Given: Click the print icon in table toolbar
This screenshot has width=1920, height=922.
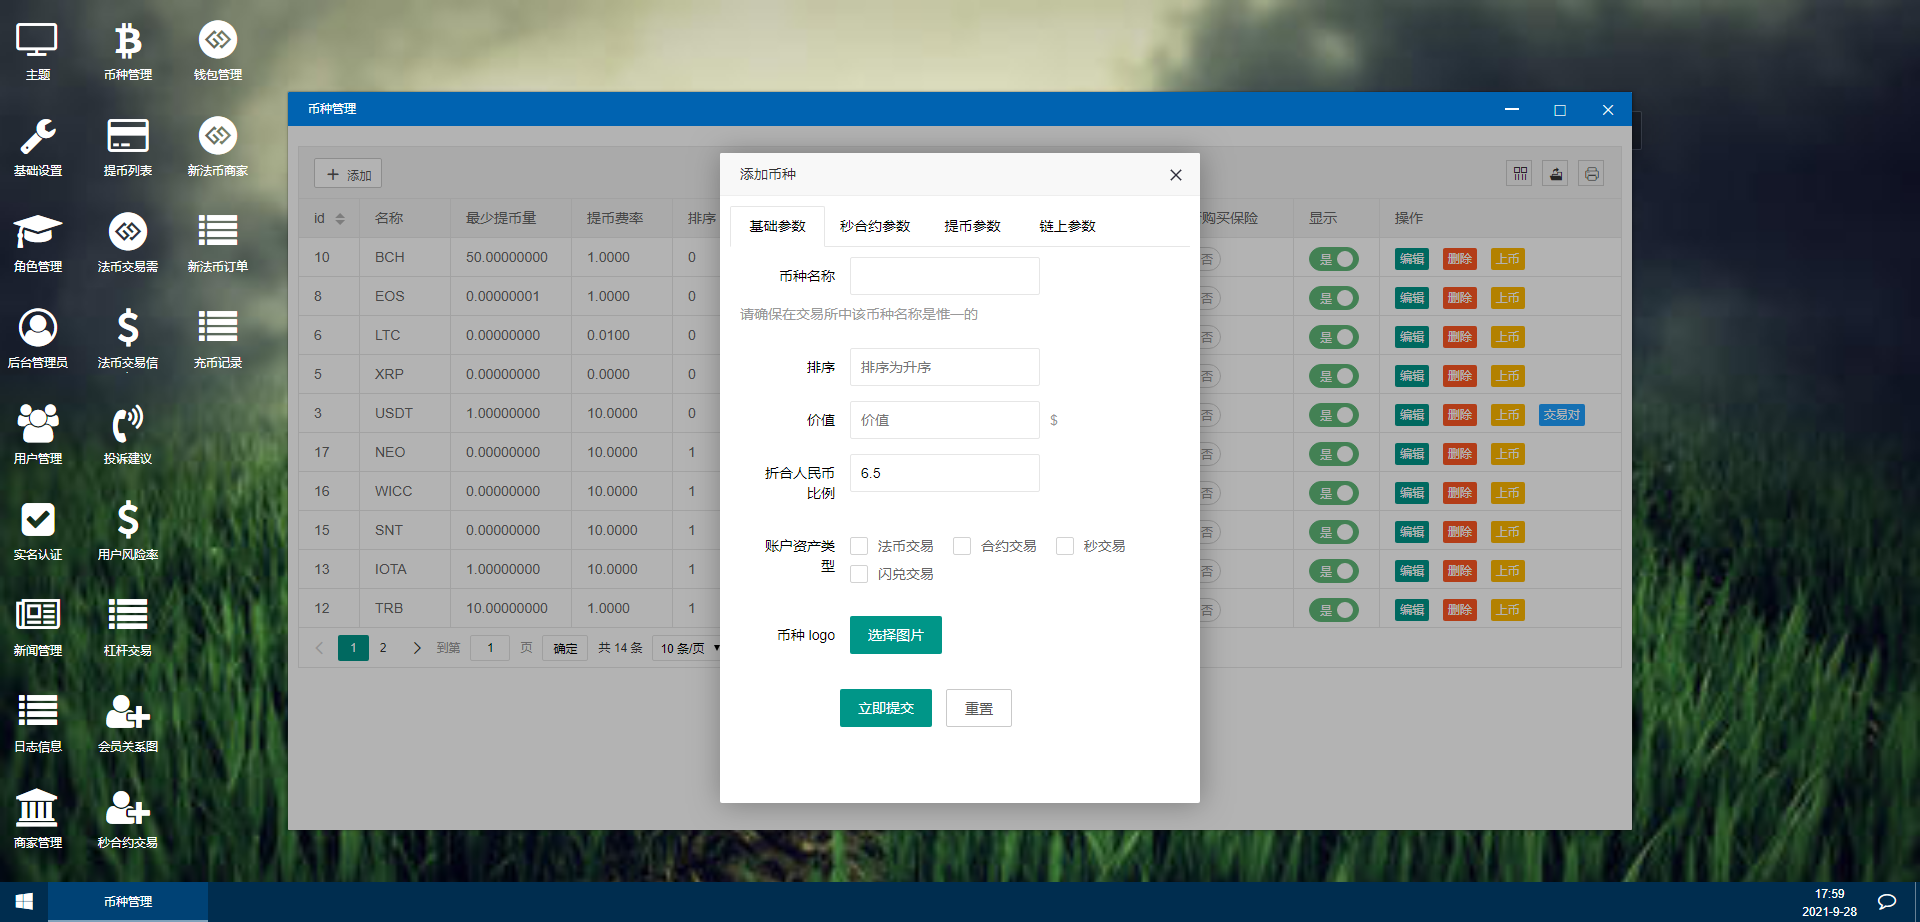Looking at the screenshot, I should (x=1591, y=174).
